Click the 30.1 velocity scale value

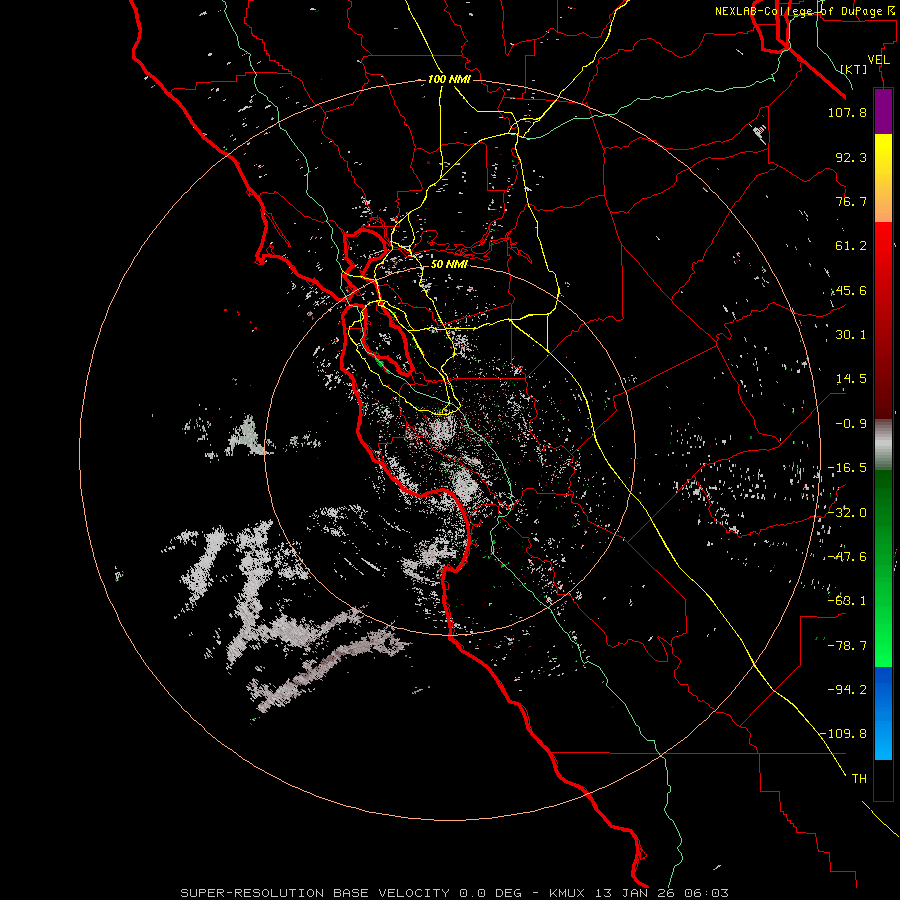click(x=851, y=335)
